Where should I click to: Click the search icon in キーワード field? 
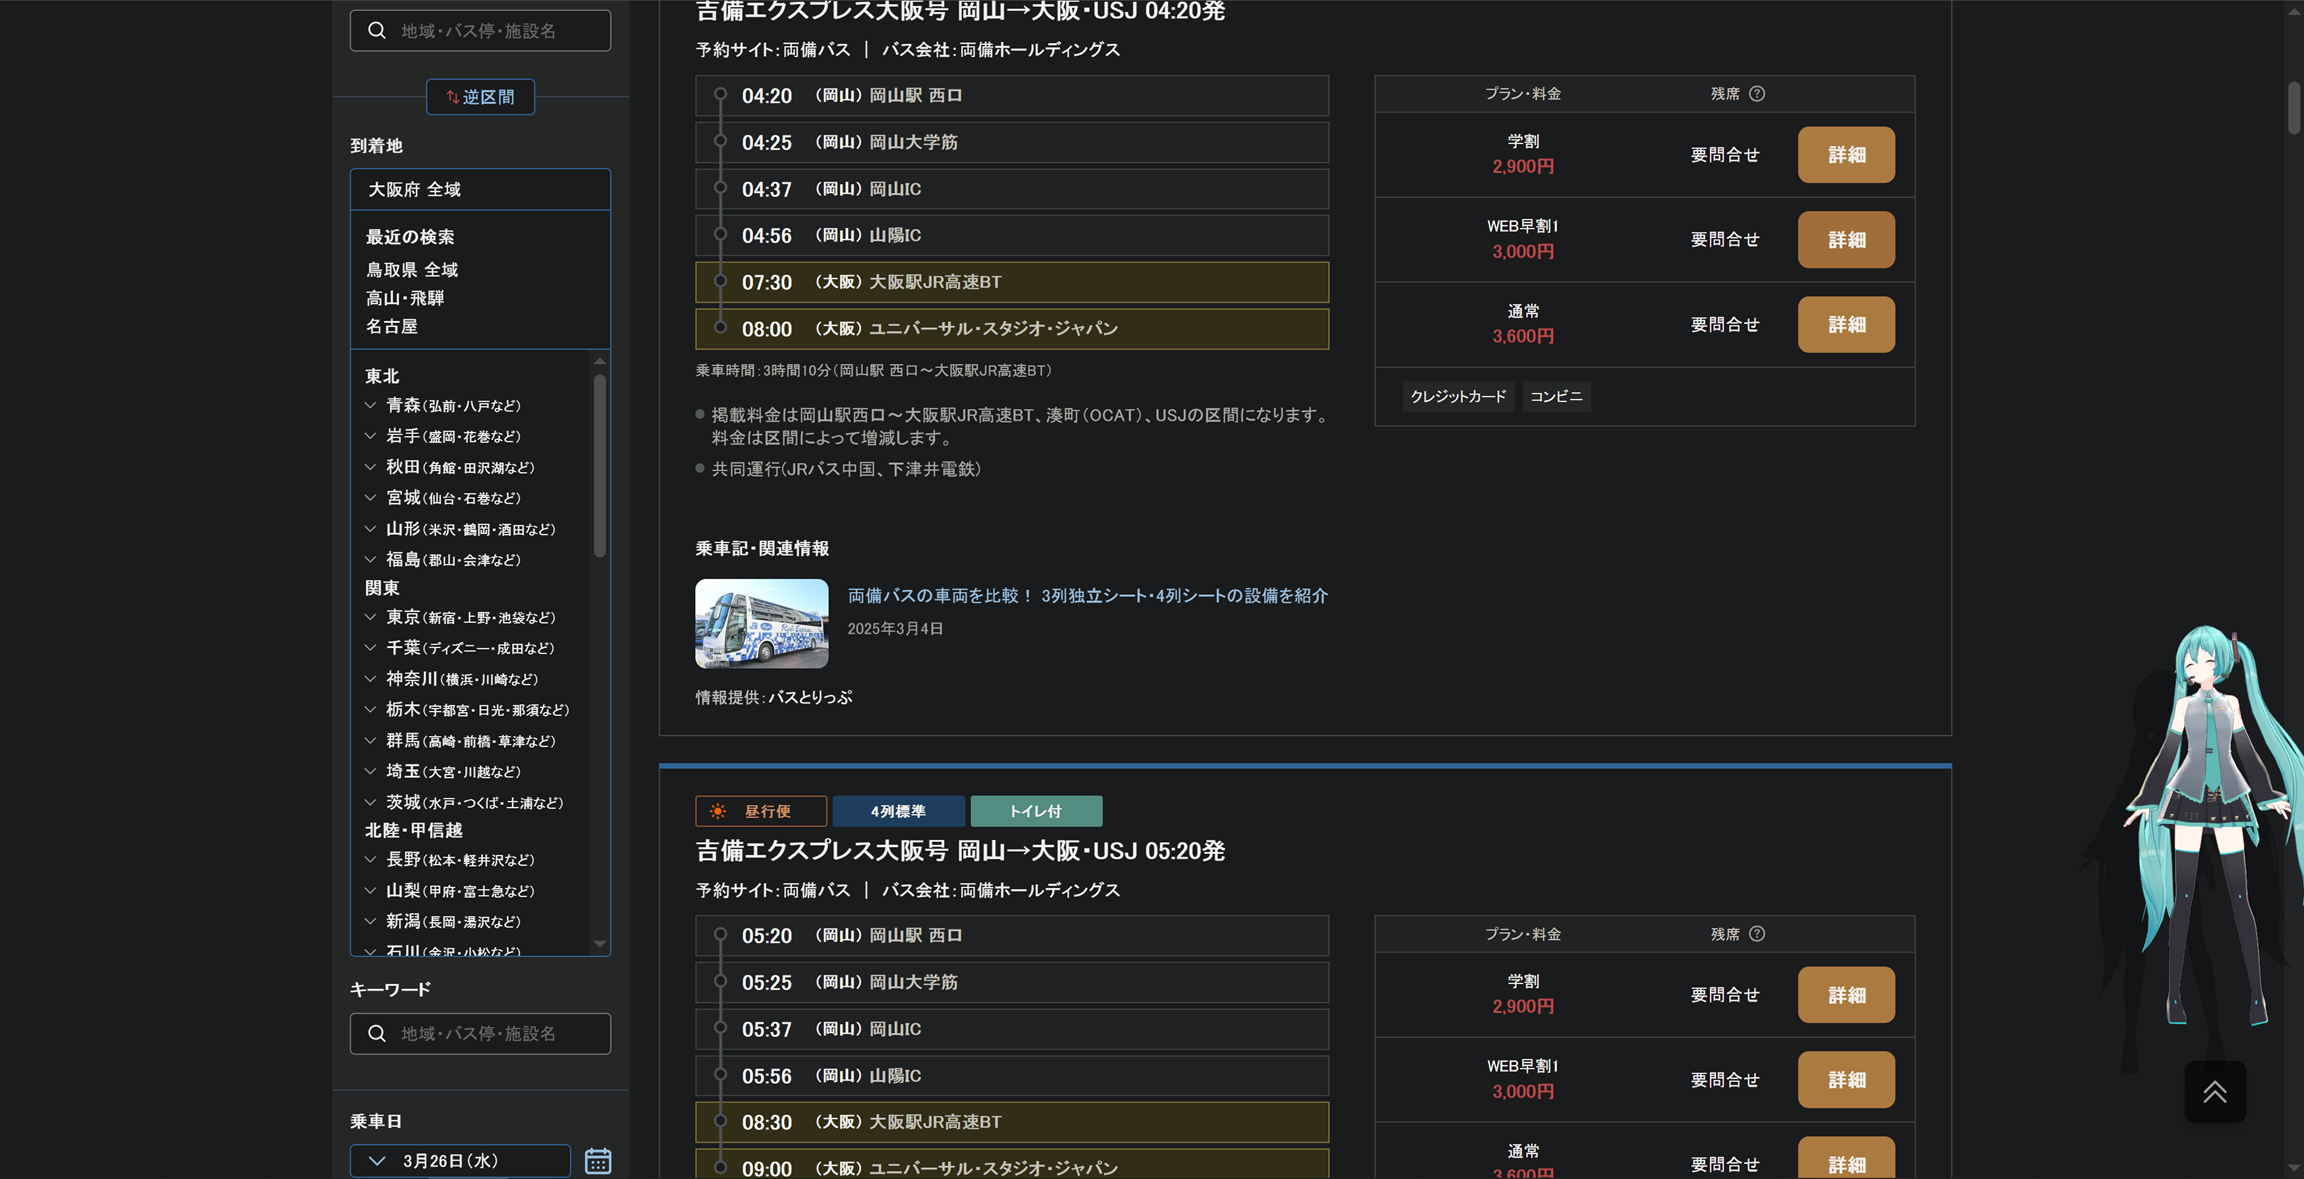[377, 1033]
